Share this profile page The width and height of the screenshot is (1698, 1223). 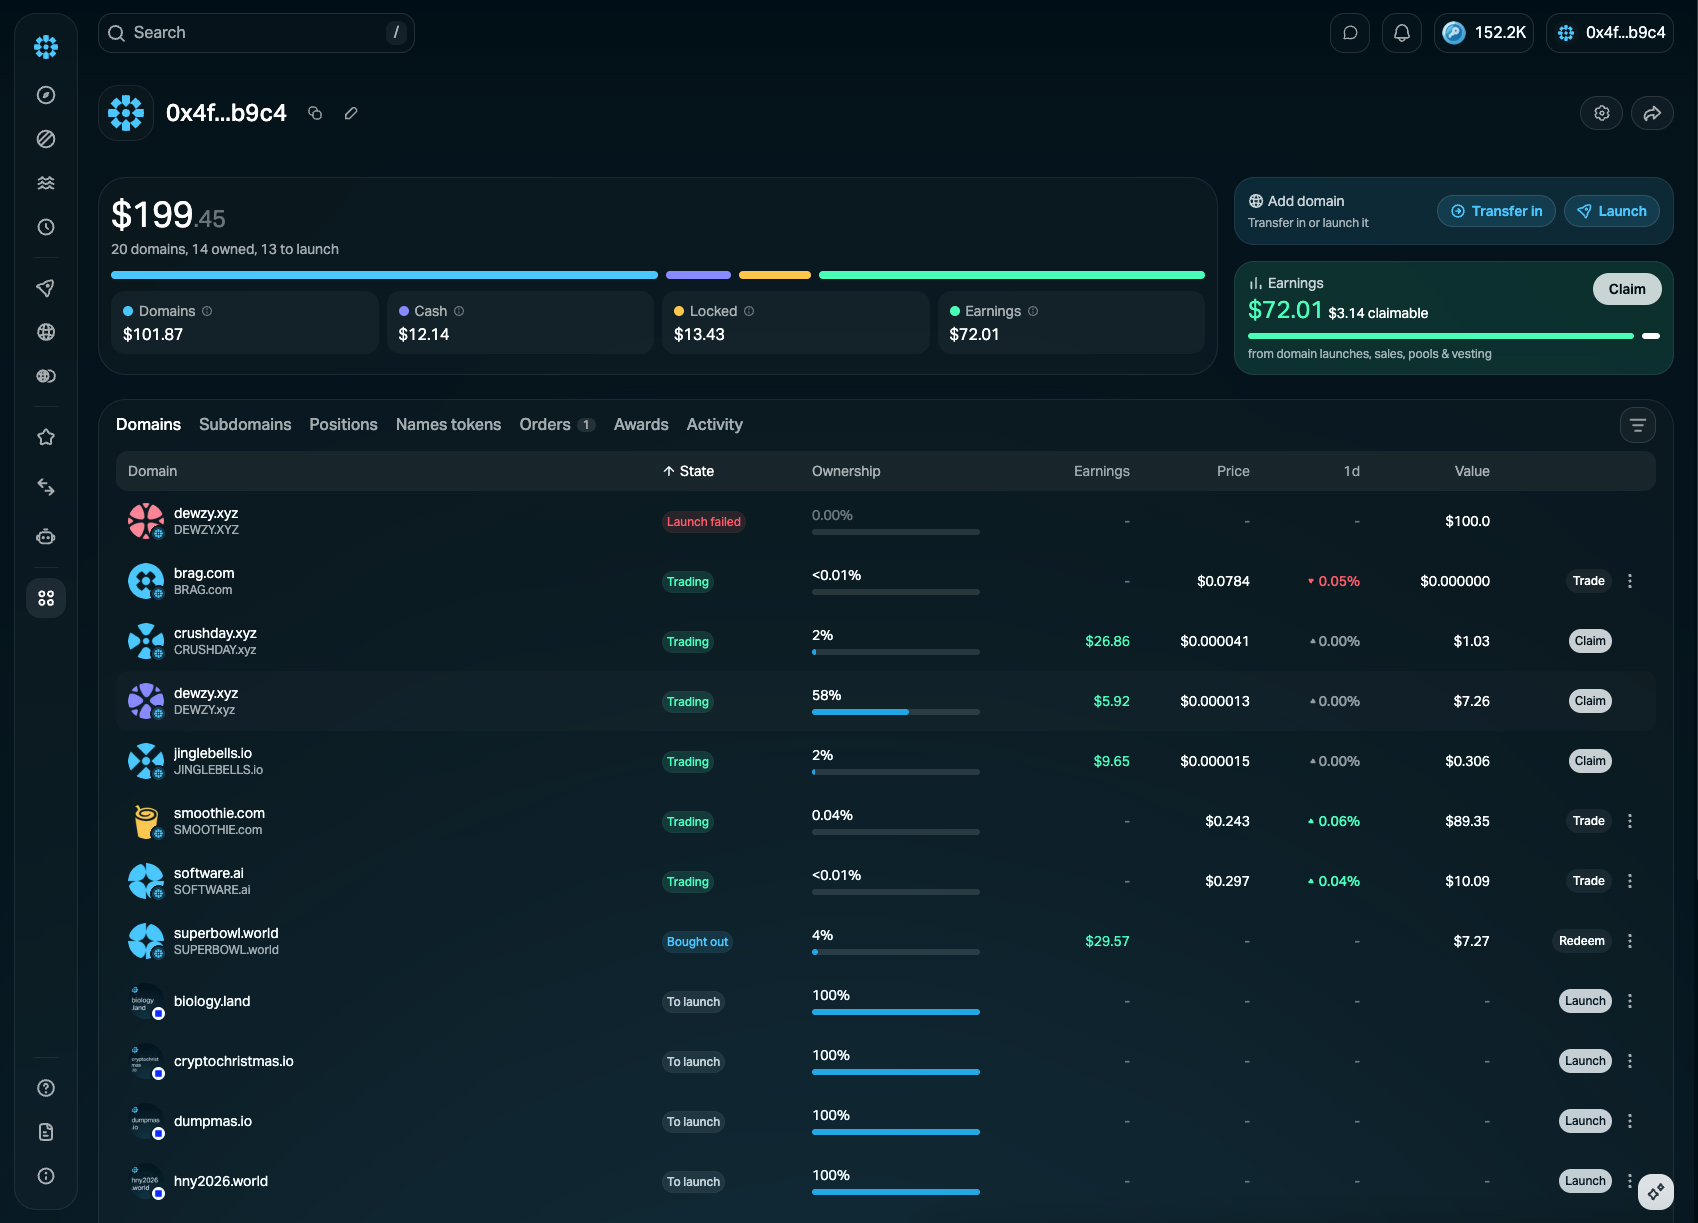(1652, 113)
